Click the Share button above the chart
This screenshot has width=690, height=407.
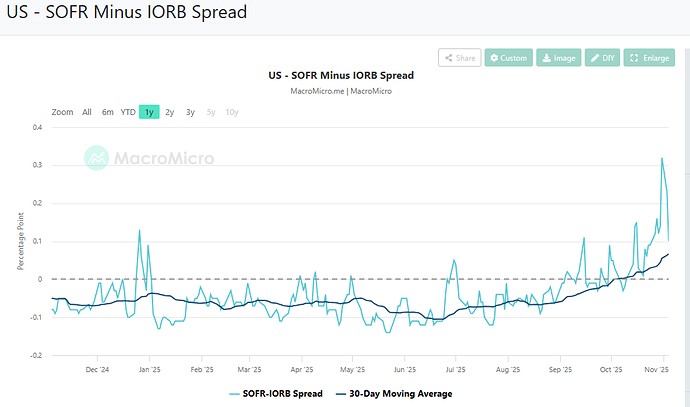pyautogui.click(x=459, y=58)
